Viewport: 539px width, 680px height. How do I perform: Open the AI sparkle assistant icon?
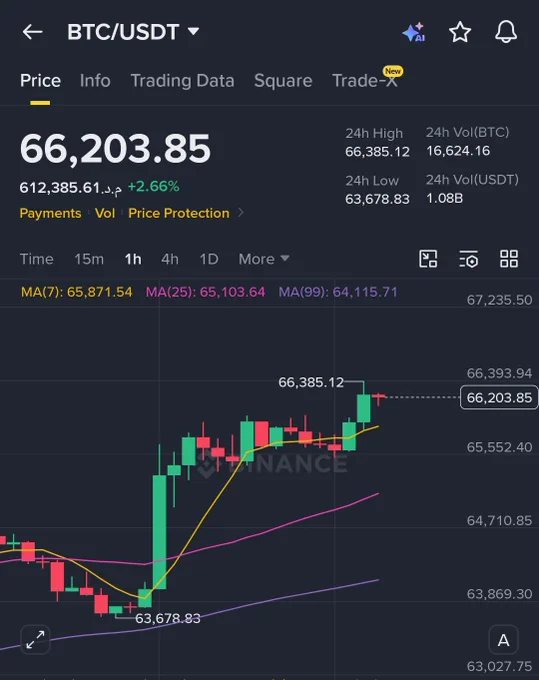pyautogui.click(x=414, y=32)
